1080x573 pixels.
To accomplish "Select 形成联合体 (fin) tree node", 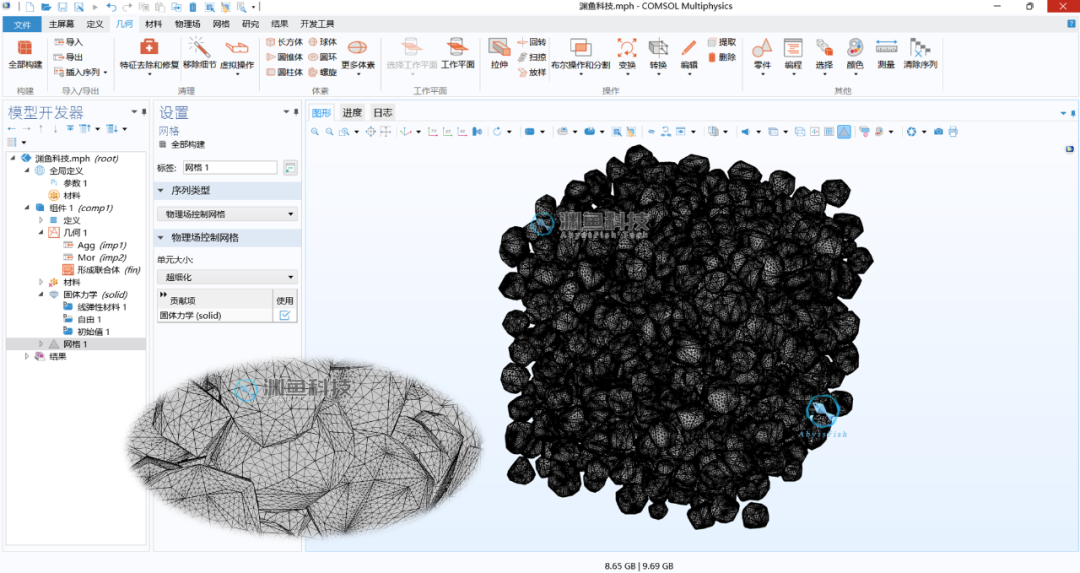I will pyautogui.click(x=101, y=270).
